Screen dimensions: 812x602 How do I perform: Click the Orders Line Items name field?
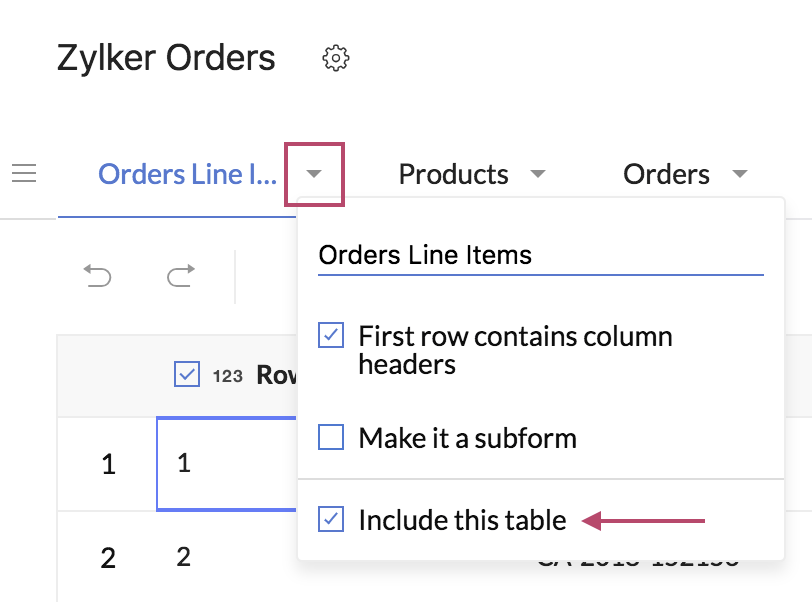coord(540,255)
